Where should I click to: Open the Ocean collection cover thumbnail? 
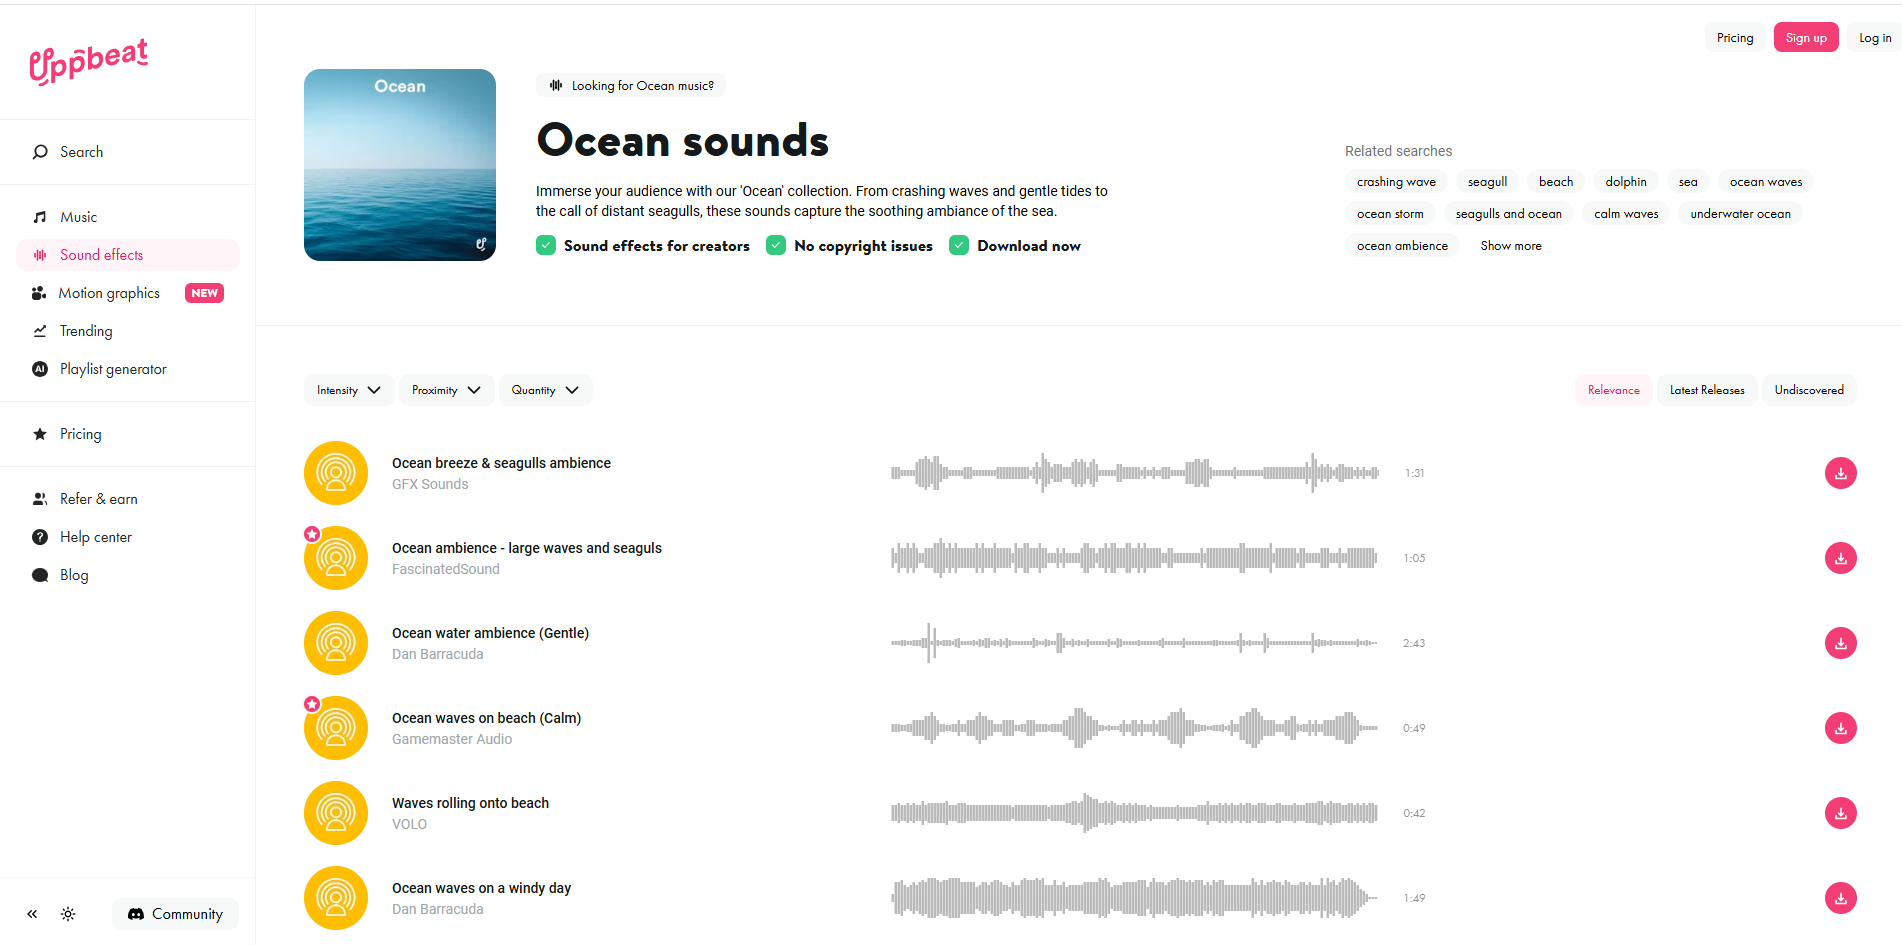point(399,164)
